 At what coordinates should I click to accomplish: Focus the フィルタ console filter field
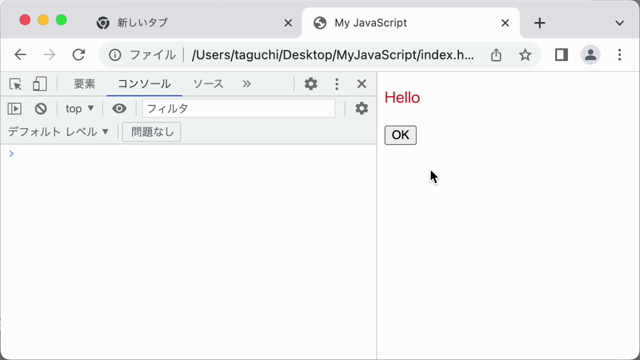[239, 109]
